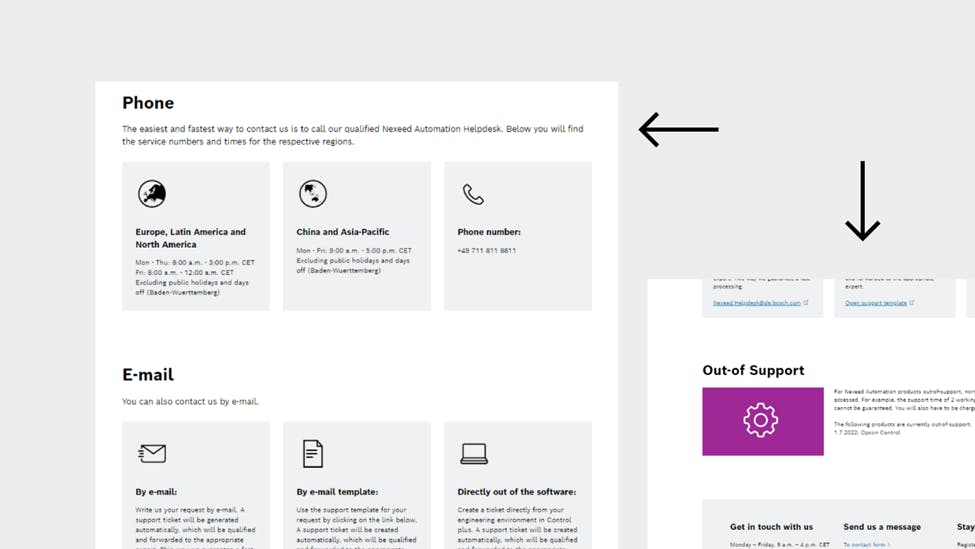
Task: Click the downward-pointing arrow
Action: [x=862, y=201]
